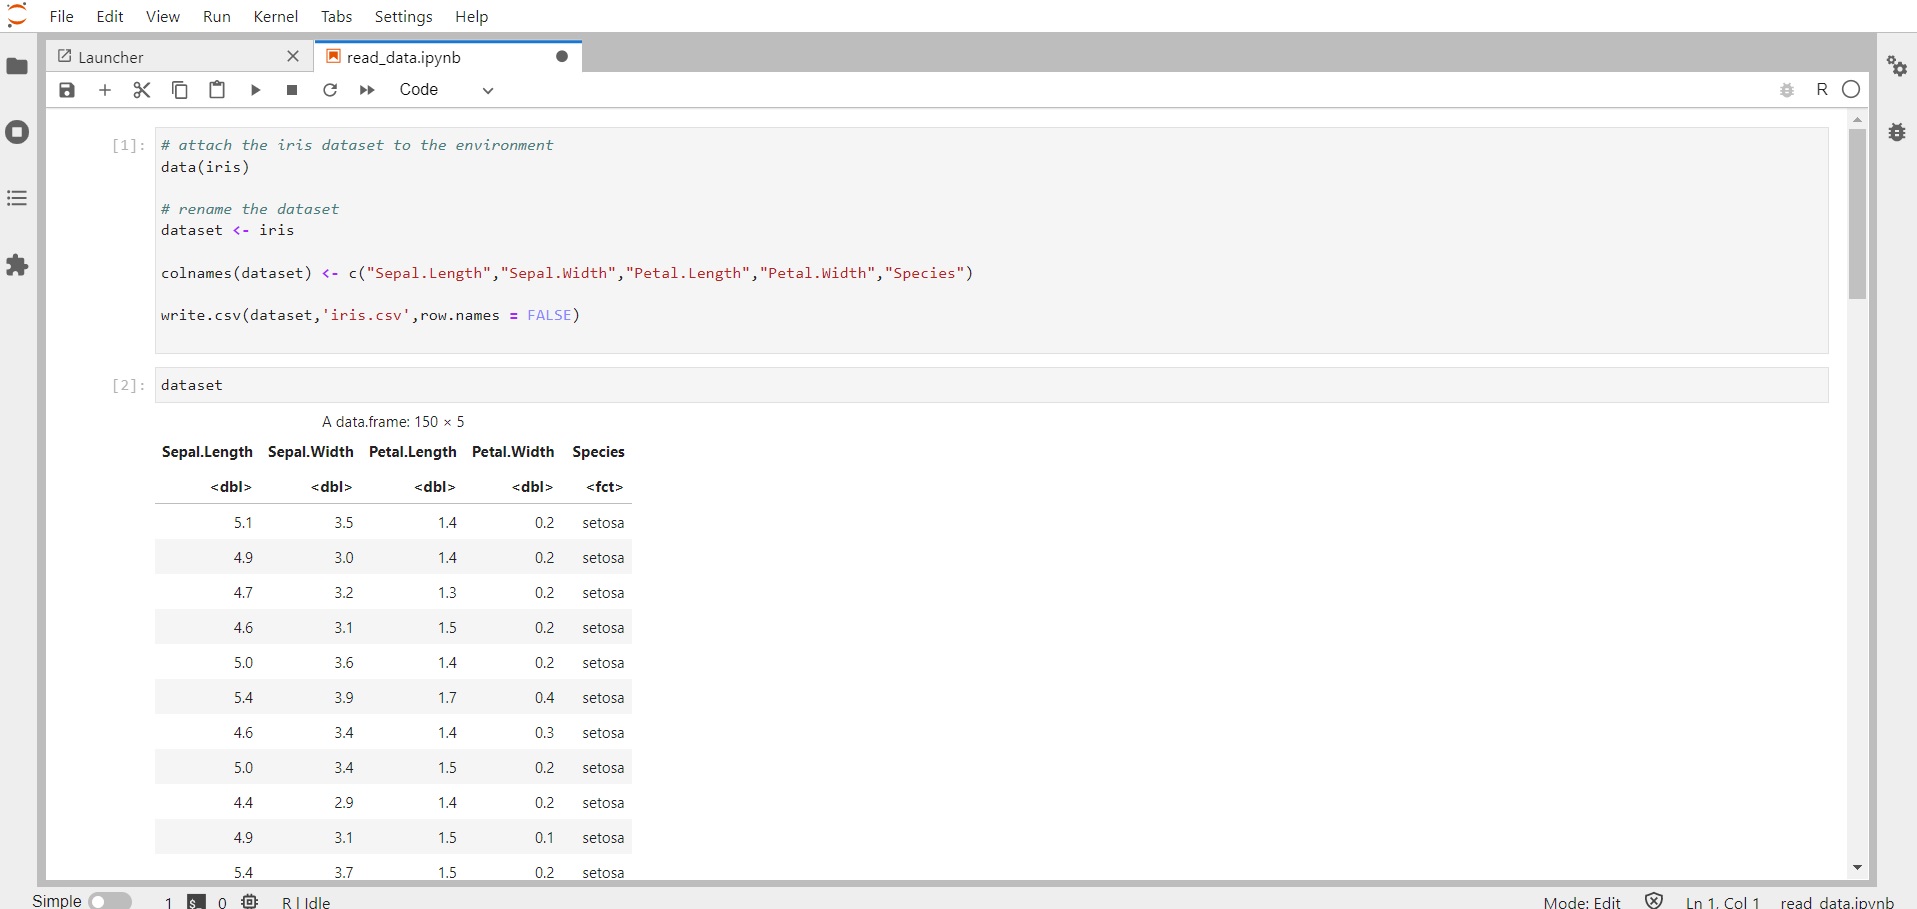Open the Edit menu
Screen dimensions: 1917x909
pos(110,17)
